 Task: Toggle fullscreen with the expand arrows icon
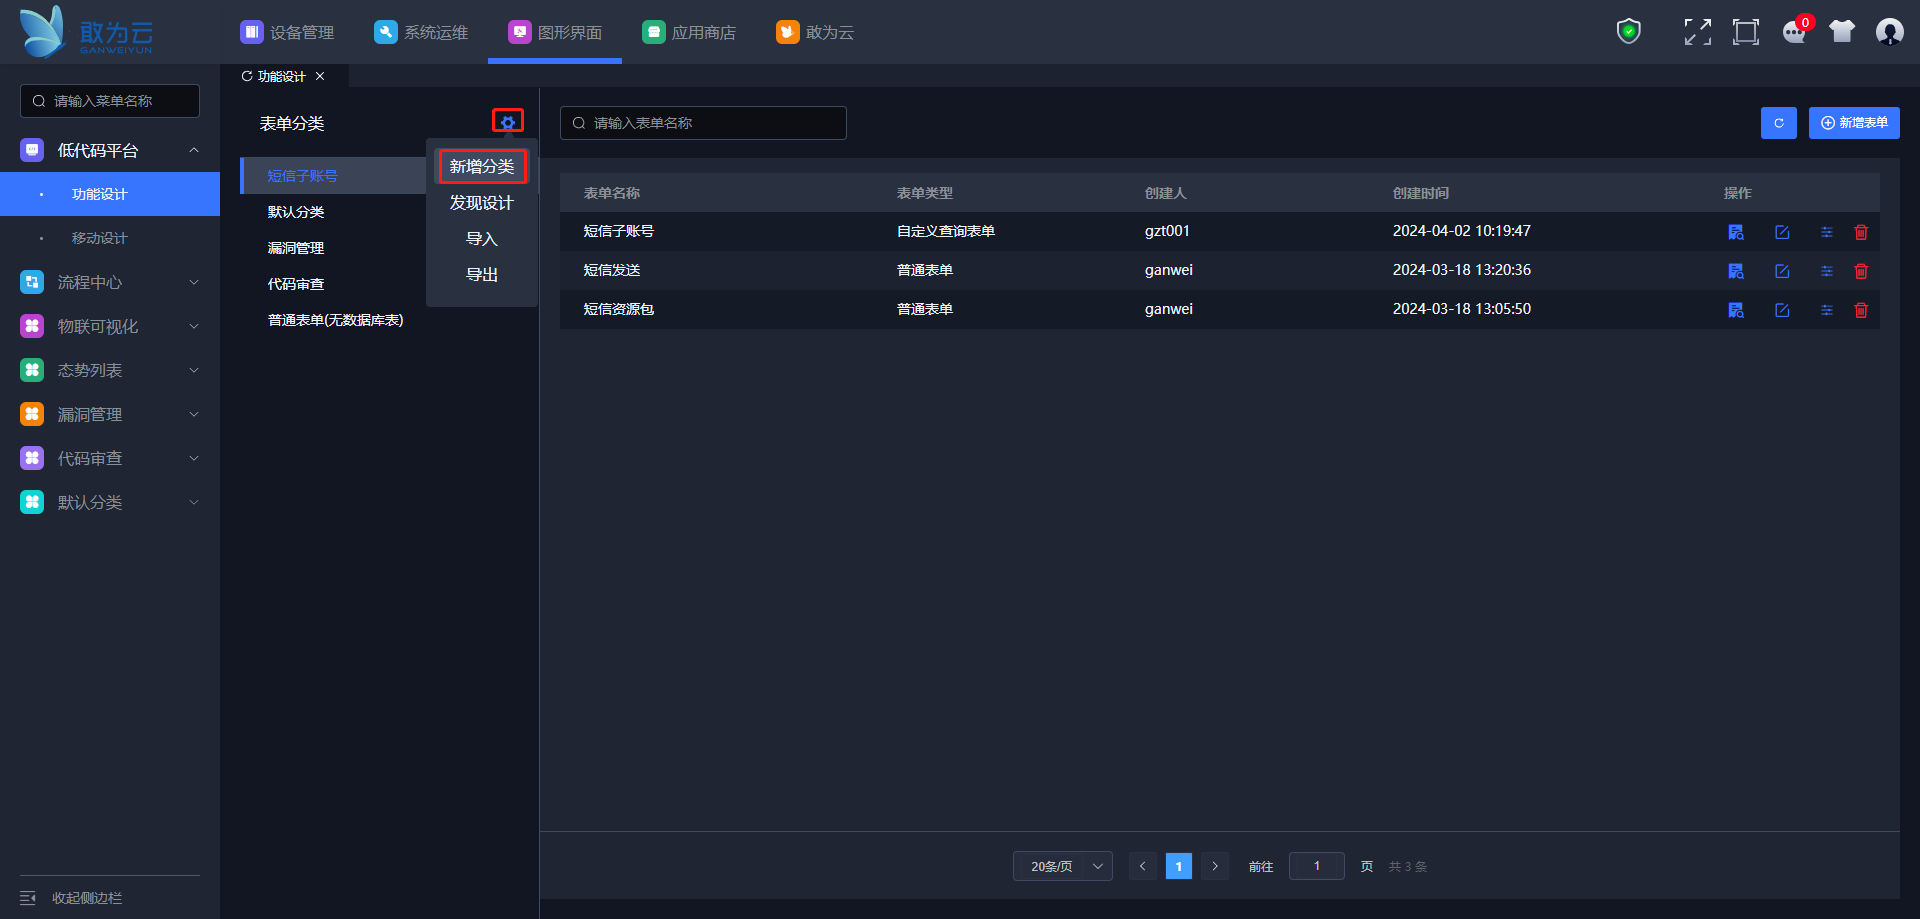1697,32
